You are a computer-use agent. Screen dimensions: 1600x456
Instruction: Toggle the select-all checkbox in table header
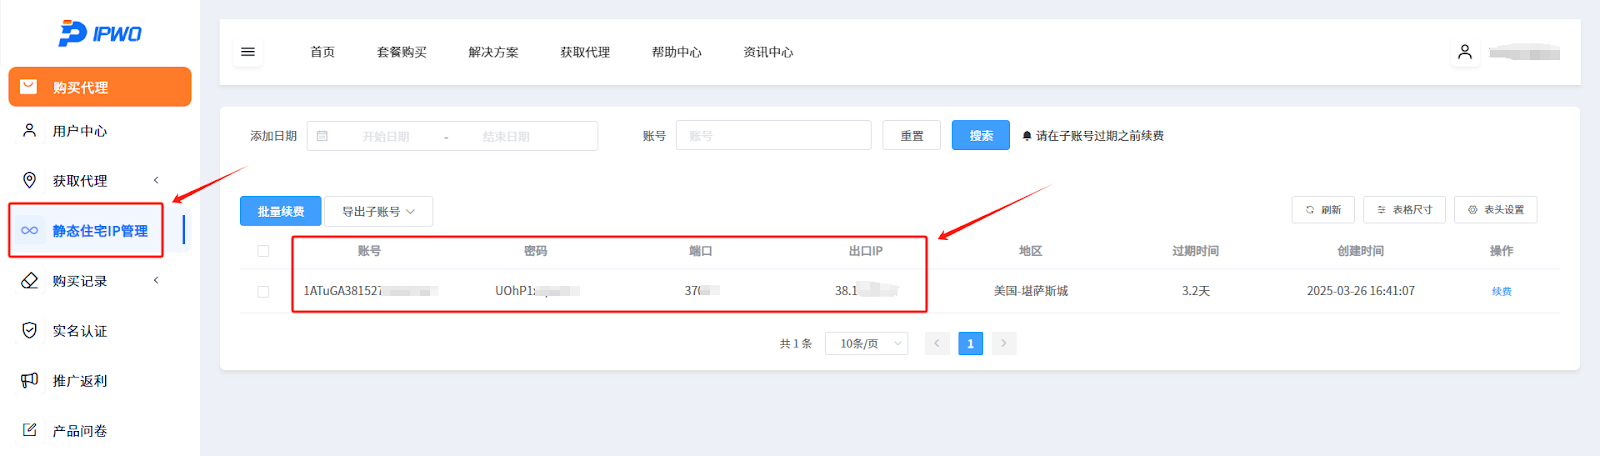pos(263,251)
